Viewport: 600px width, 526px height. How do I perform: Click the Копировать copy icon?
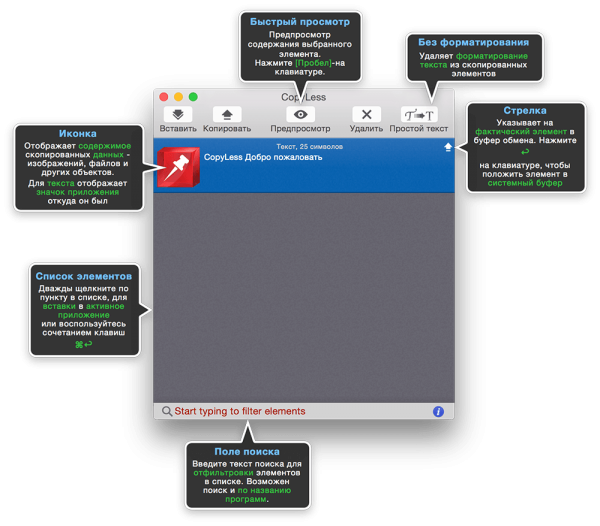227,114
